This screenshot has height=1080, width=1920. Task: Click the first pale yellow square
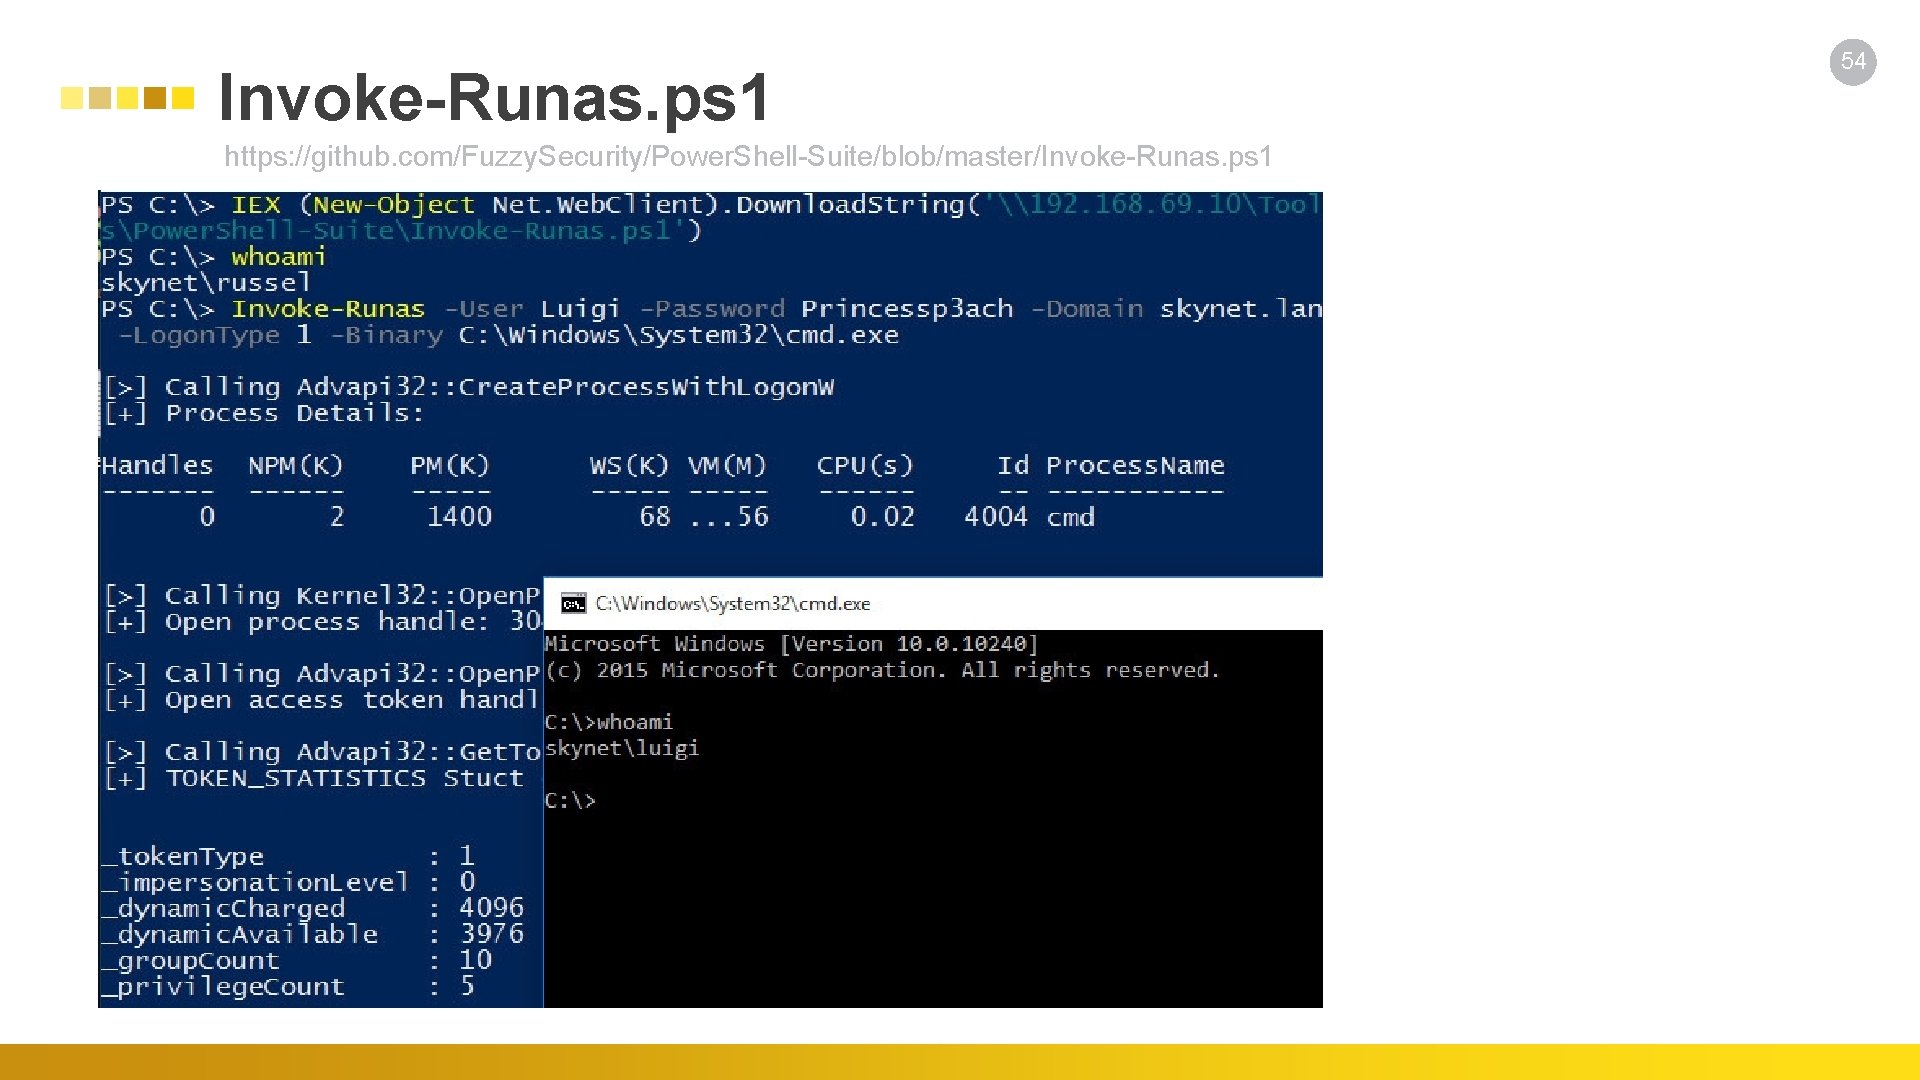(71, 98)
